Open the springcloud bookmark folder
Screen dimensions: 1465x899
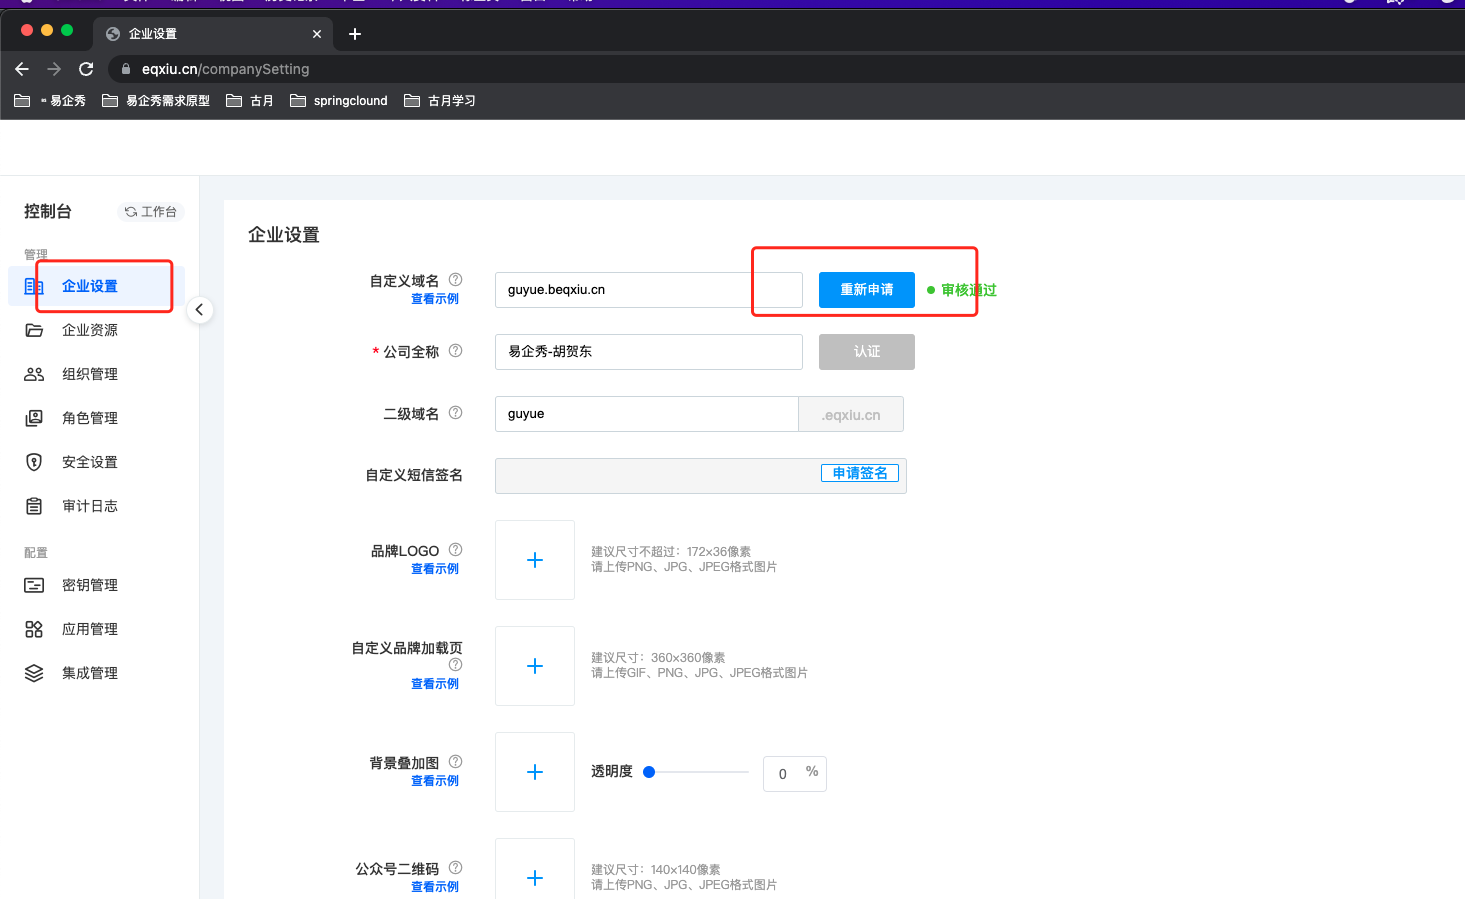[339, 101]
